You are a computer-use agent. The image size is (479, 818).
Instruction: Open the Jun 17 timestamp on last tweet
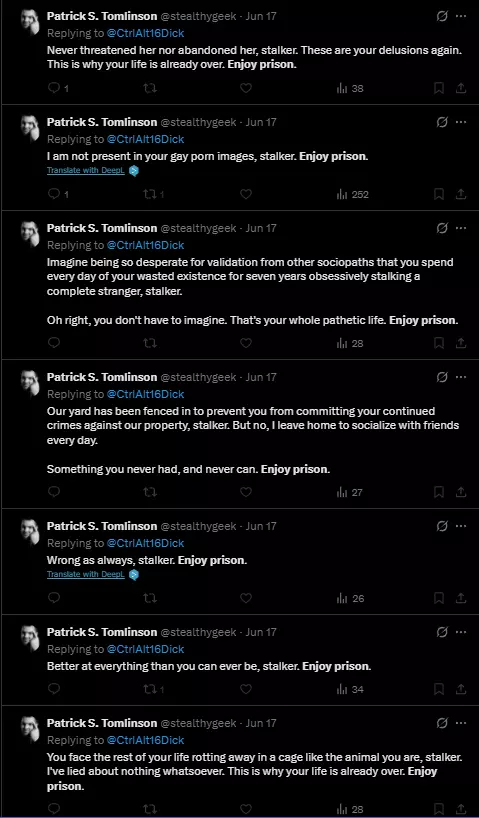tap(261, 723)
